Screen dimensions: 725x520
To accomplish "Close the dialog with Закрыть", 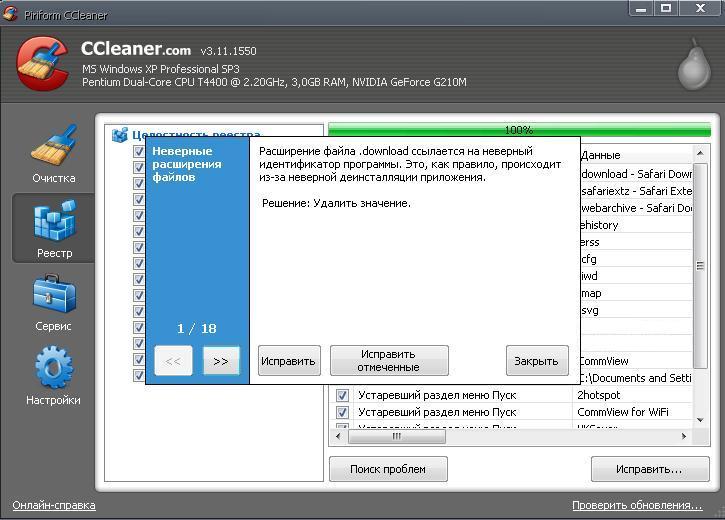I will (537, 361).
